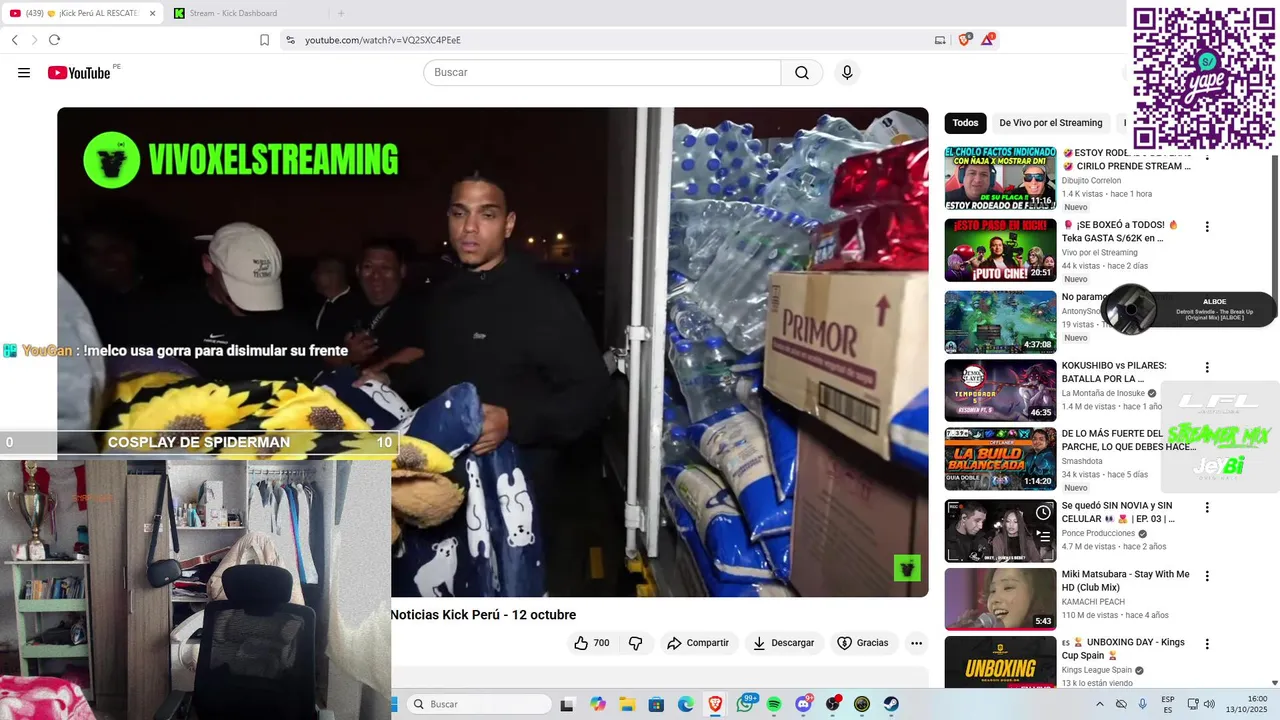The height and width of the screenshot is (720, 1280).
Task: Show hidden tray icons chevron in taskbar
Action: pos(1100,704)
